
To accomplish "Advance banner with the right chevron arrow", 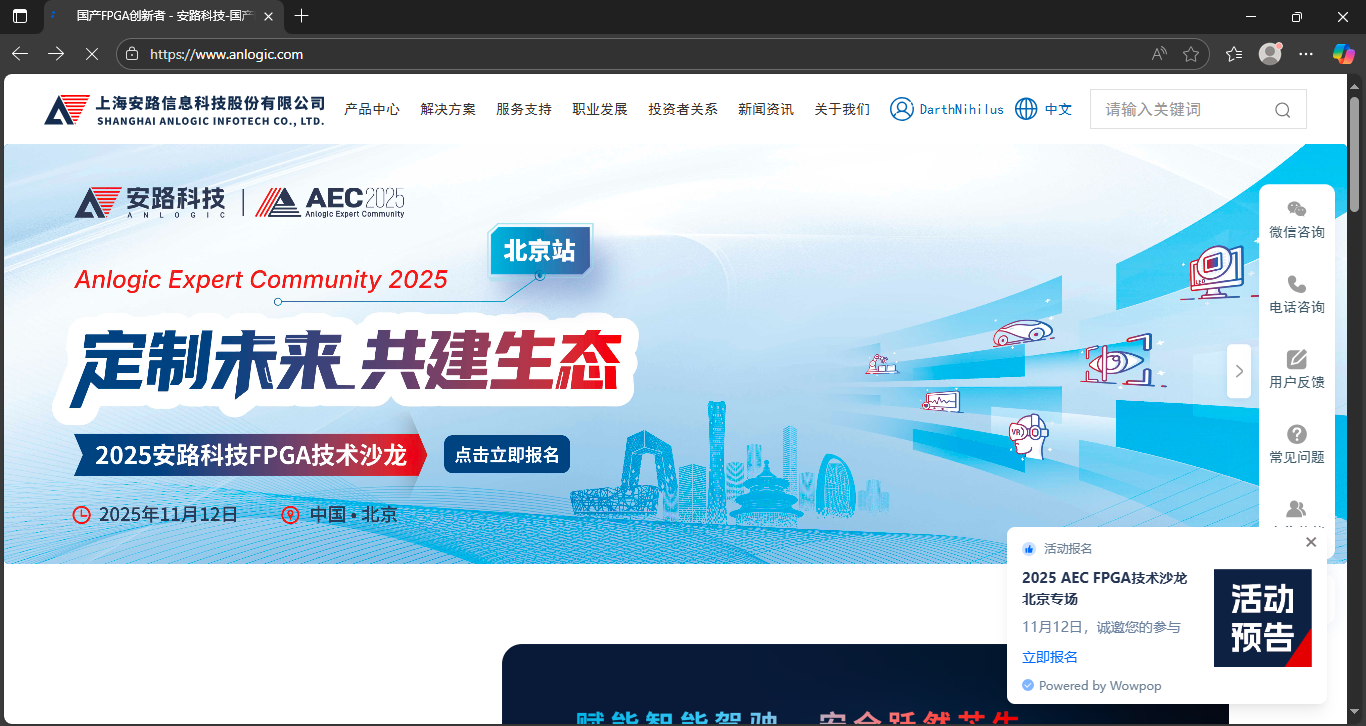I will [x=1239, y=371].
